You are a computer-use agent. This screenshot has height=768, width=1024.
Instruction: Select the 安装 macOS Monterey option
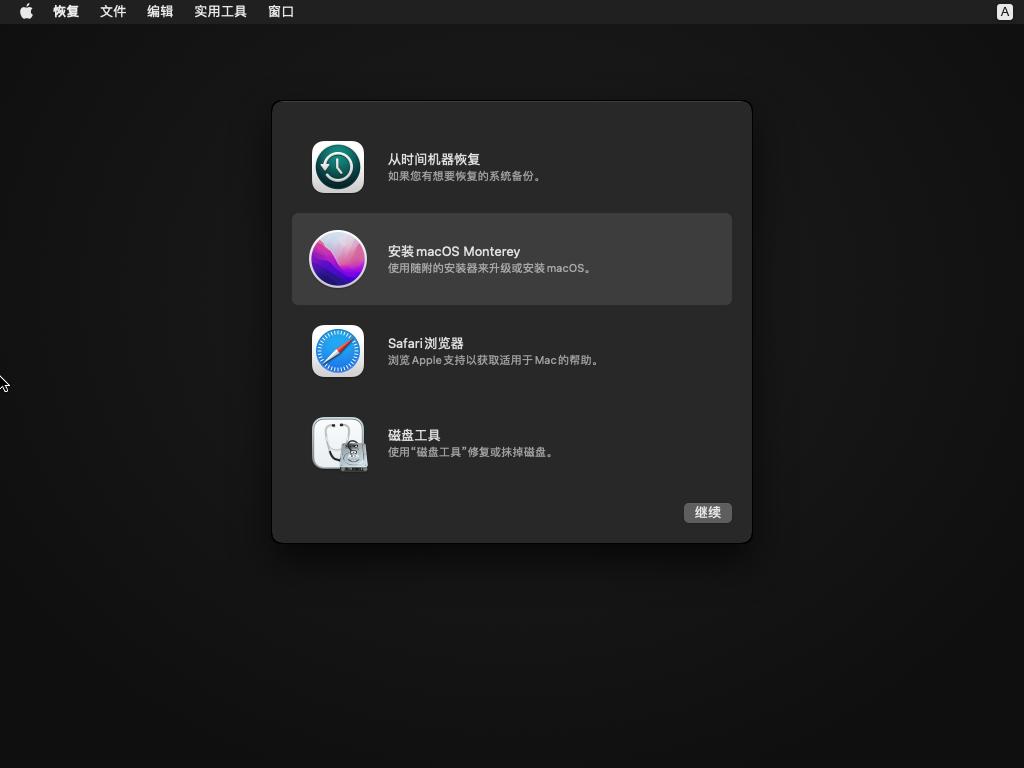[511, 258]
